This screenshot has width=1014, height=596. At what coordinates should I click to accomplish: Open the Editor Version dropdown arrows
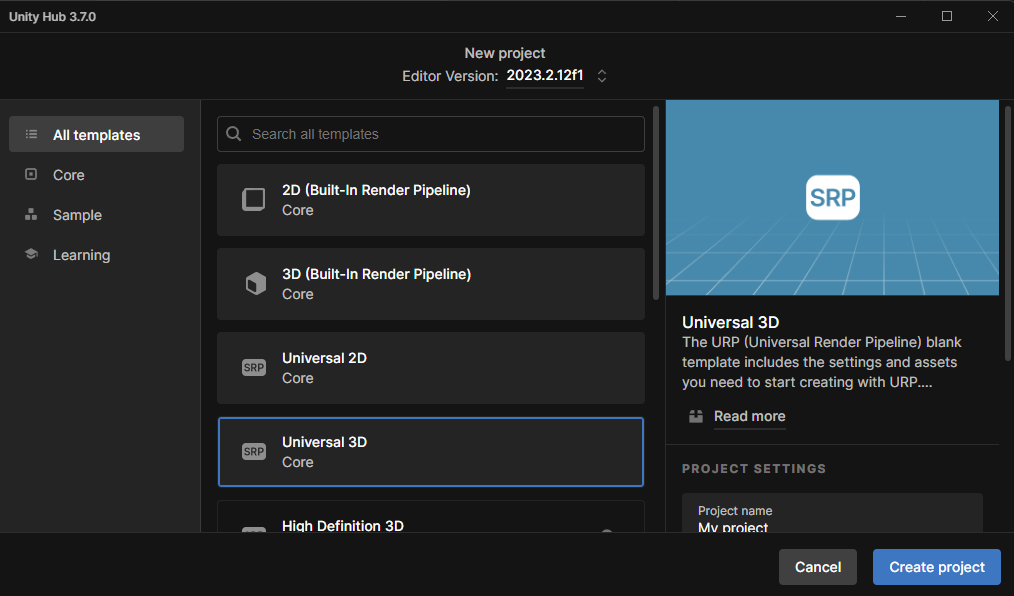coord(601,76)
